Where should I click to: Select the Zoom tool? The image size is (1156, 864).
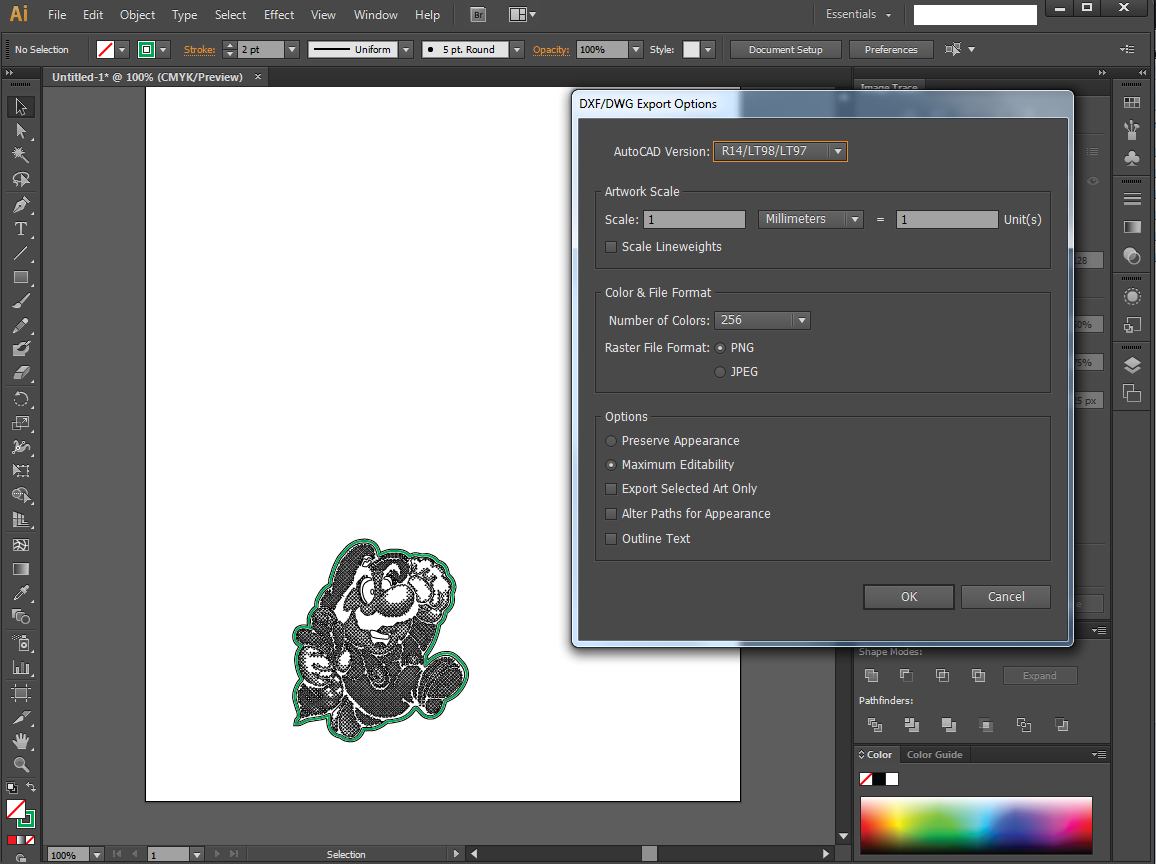point(21,764)
